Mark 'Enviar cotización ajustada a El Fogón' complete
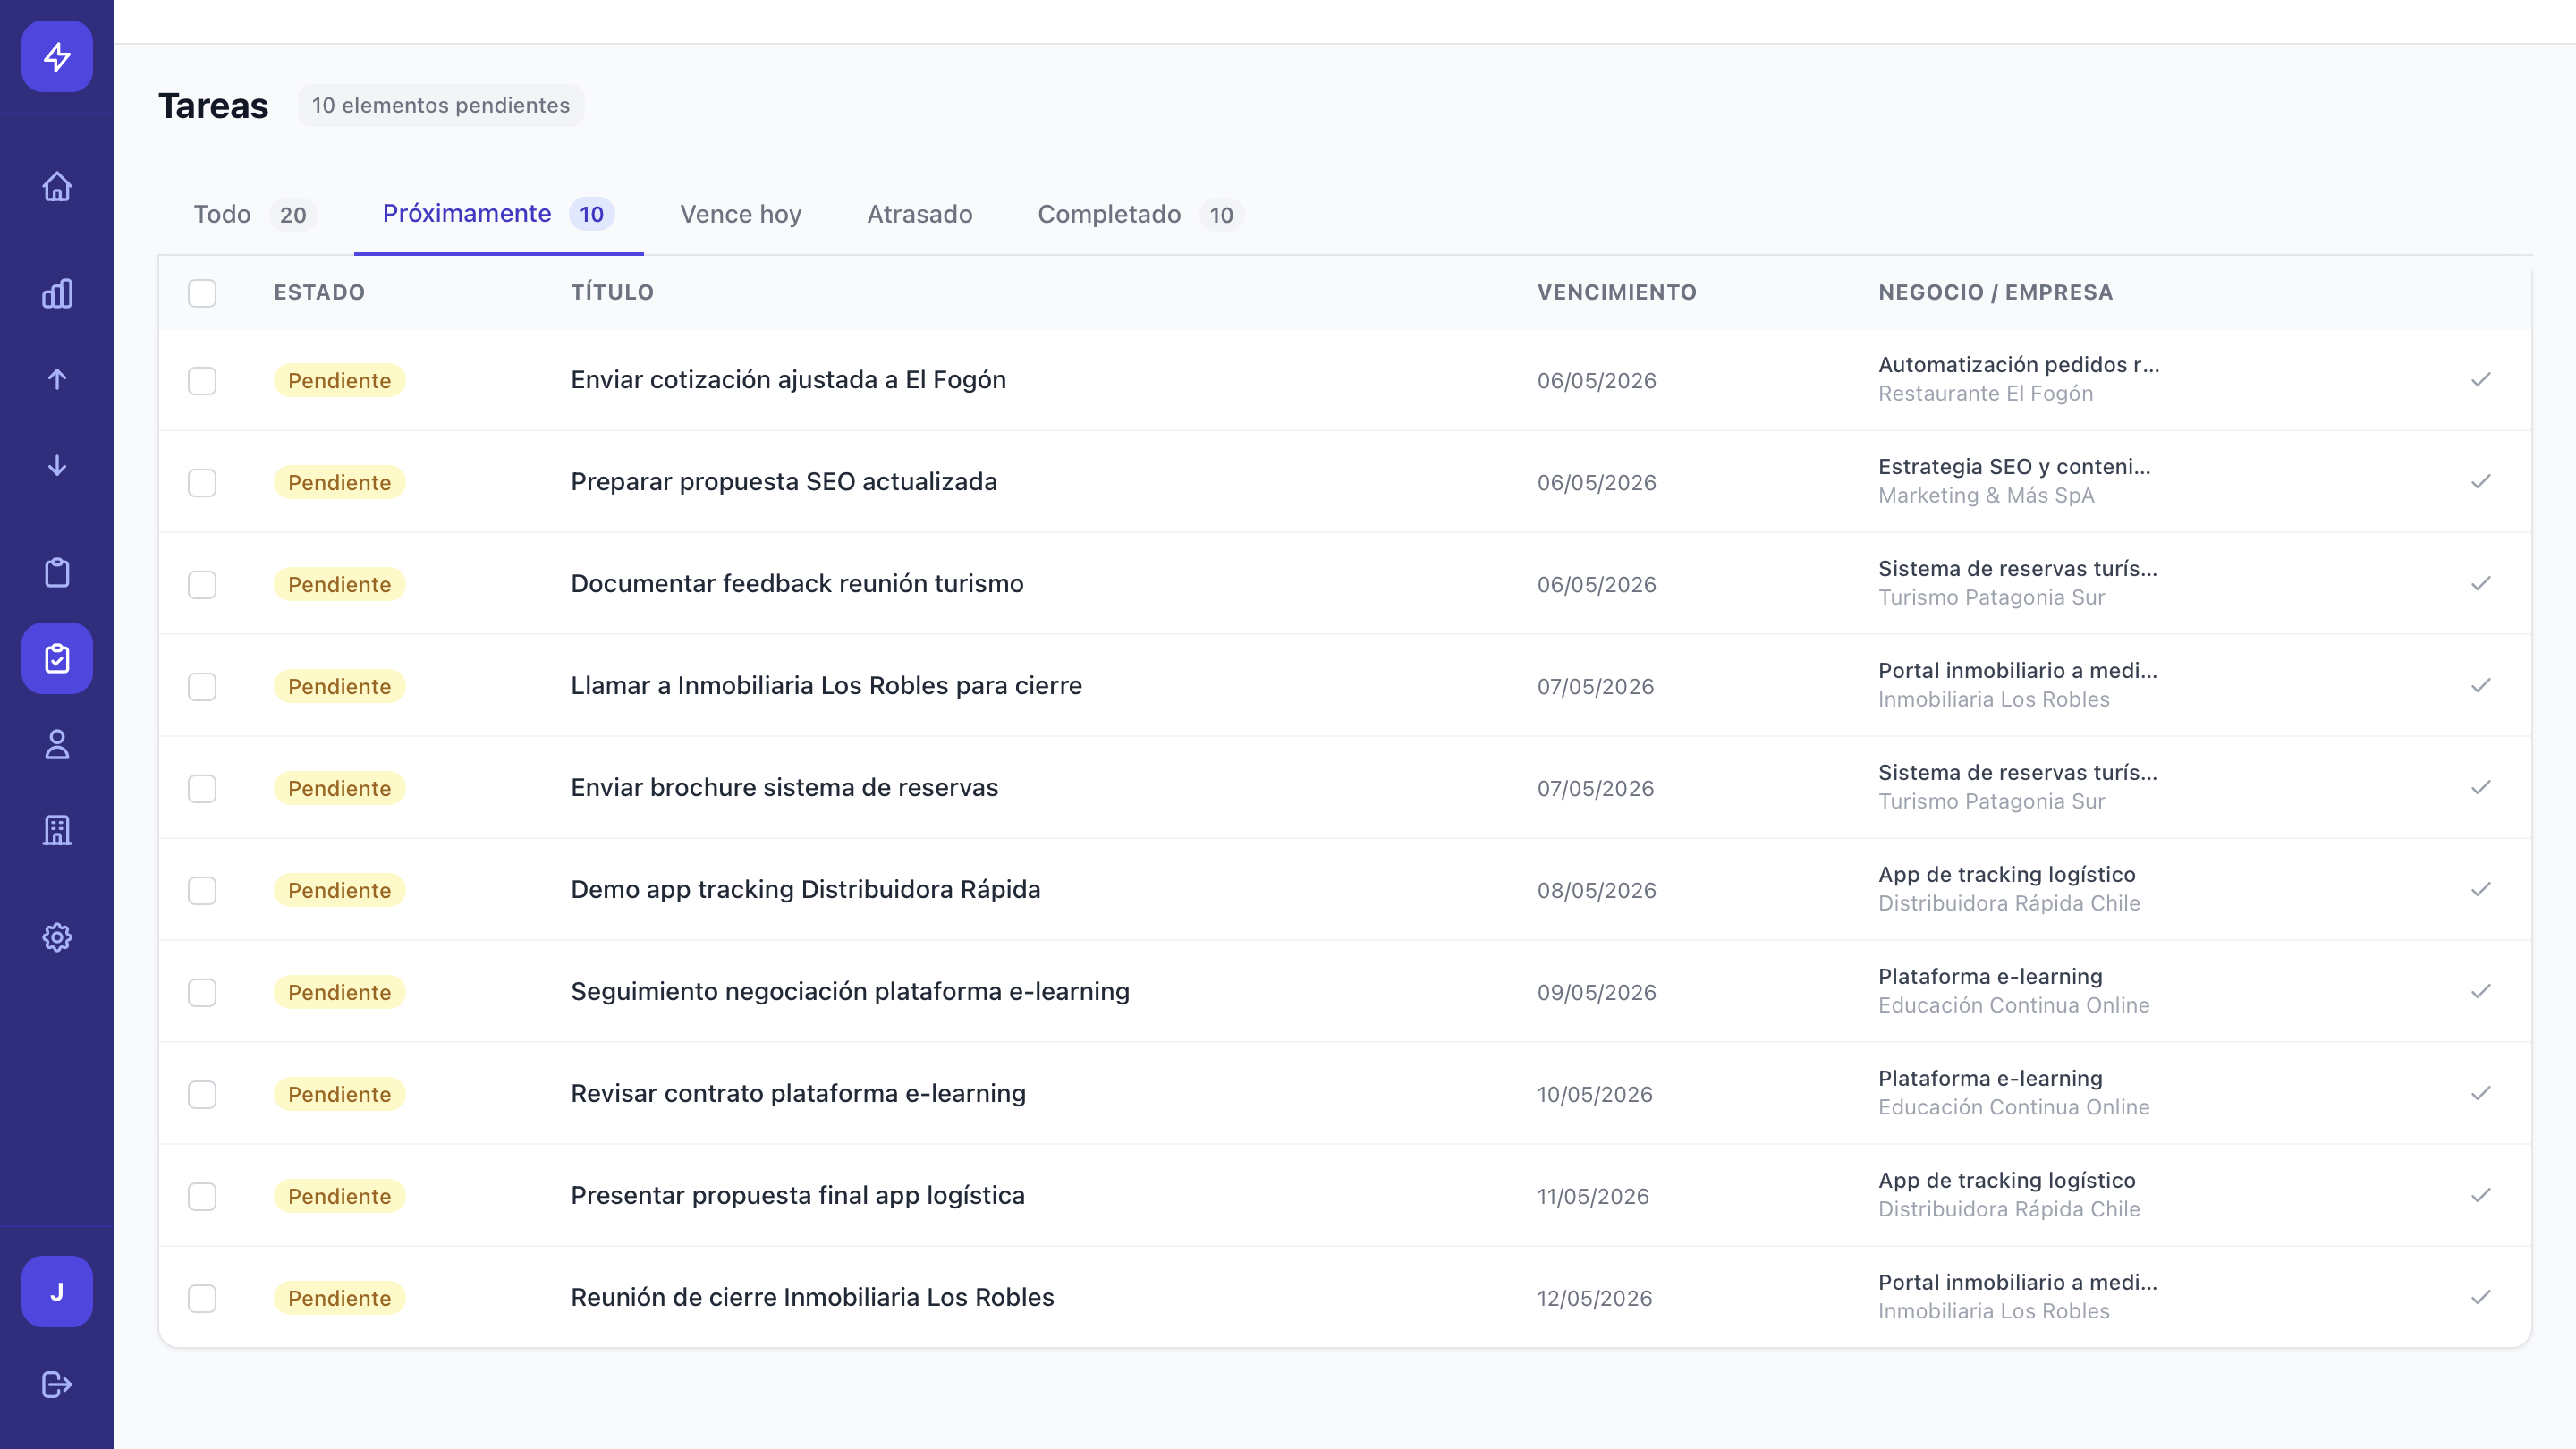The height and width of the screenshot is (1449, 2576). pyautogui.click(x=2481, y=380)
